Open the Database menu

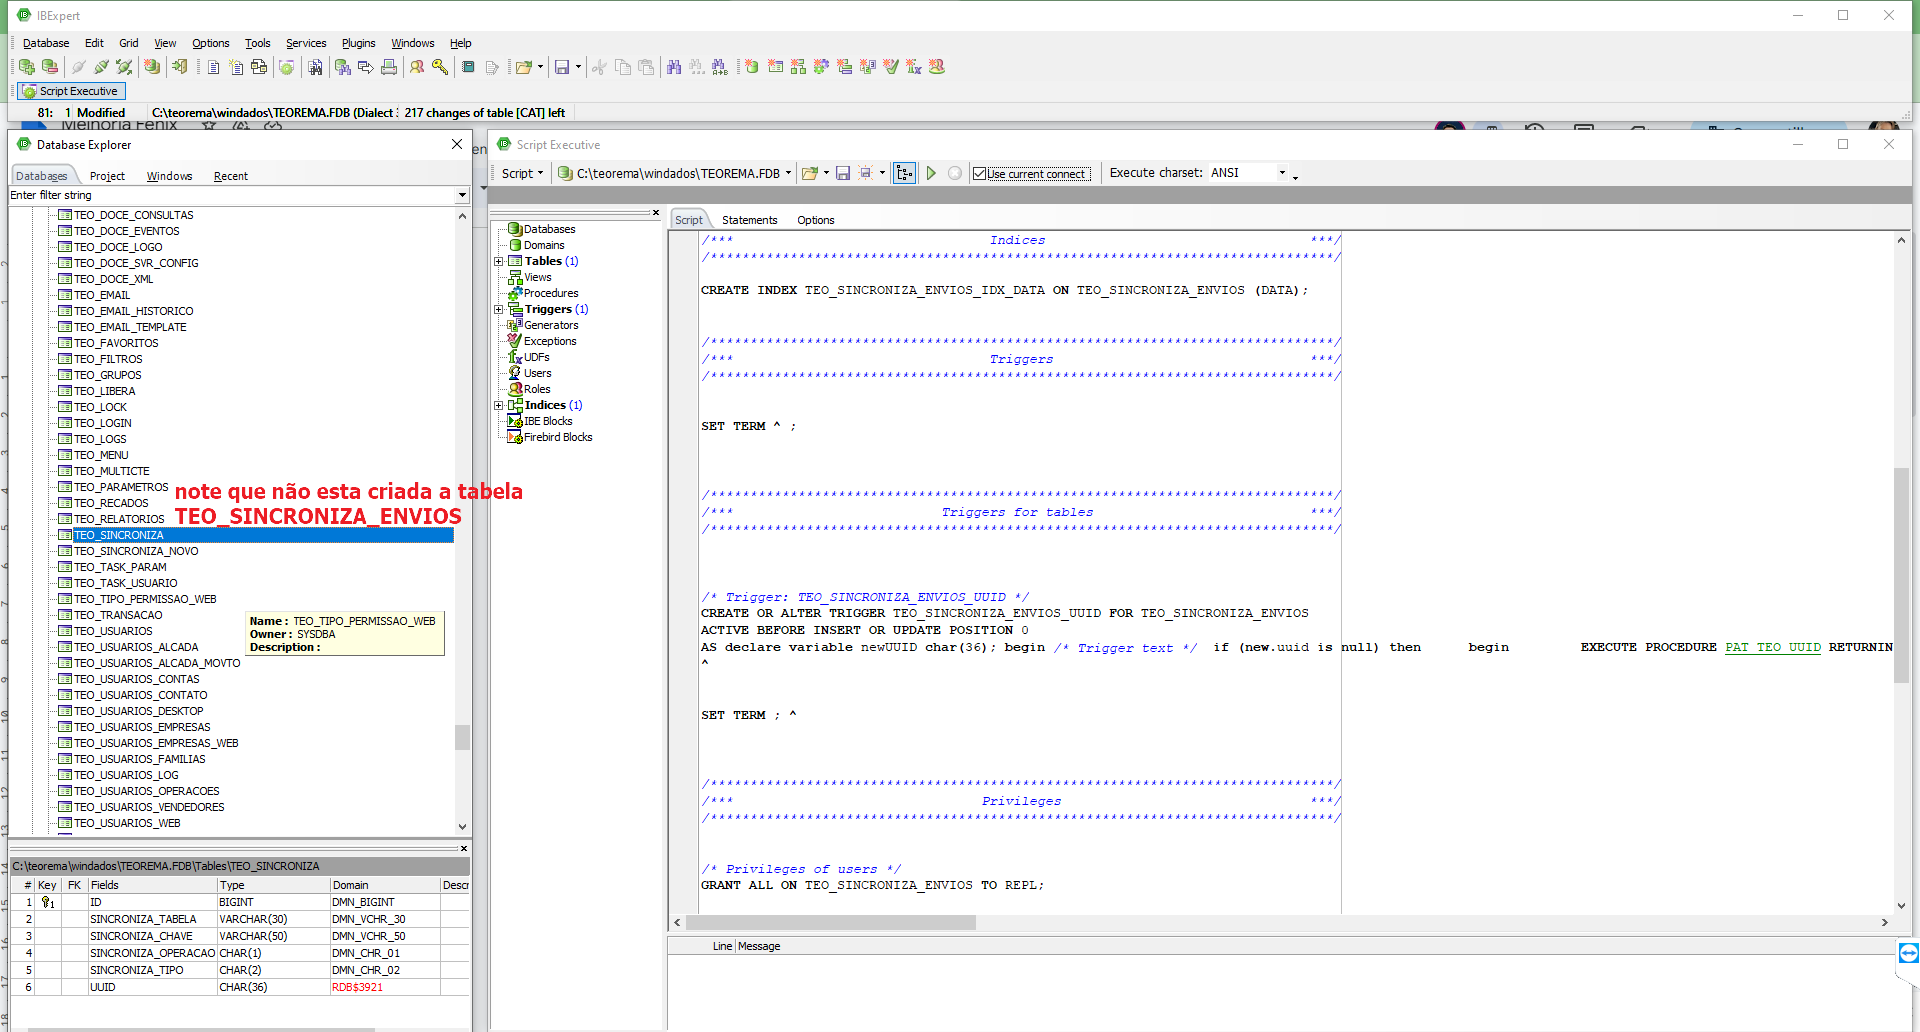pyautogui.click(x=46, y=43)
